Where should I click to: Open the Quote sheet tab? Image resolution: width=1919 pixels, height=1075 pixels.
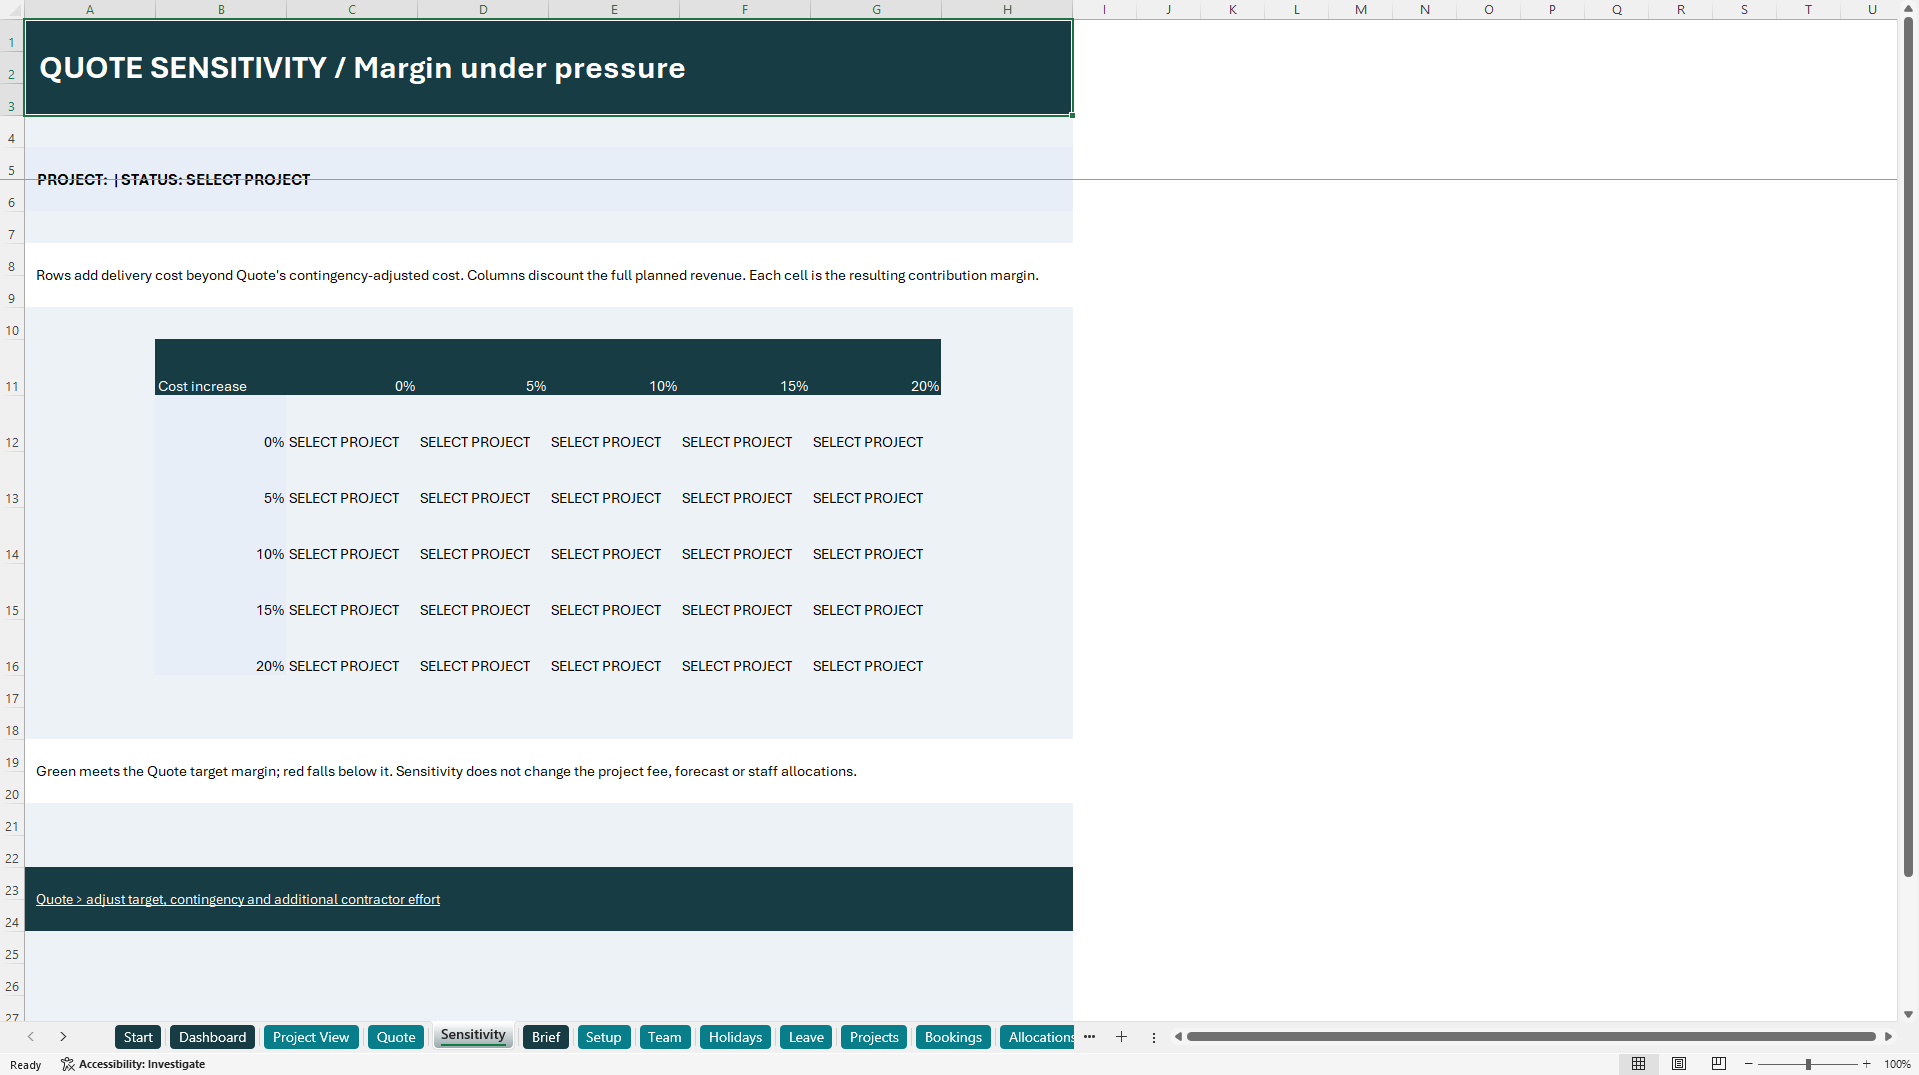point(396,1037)
